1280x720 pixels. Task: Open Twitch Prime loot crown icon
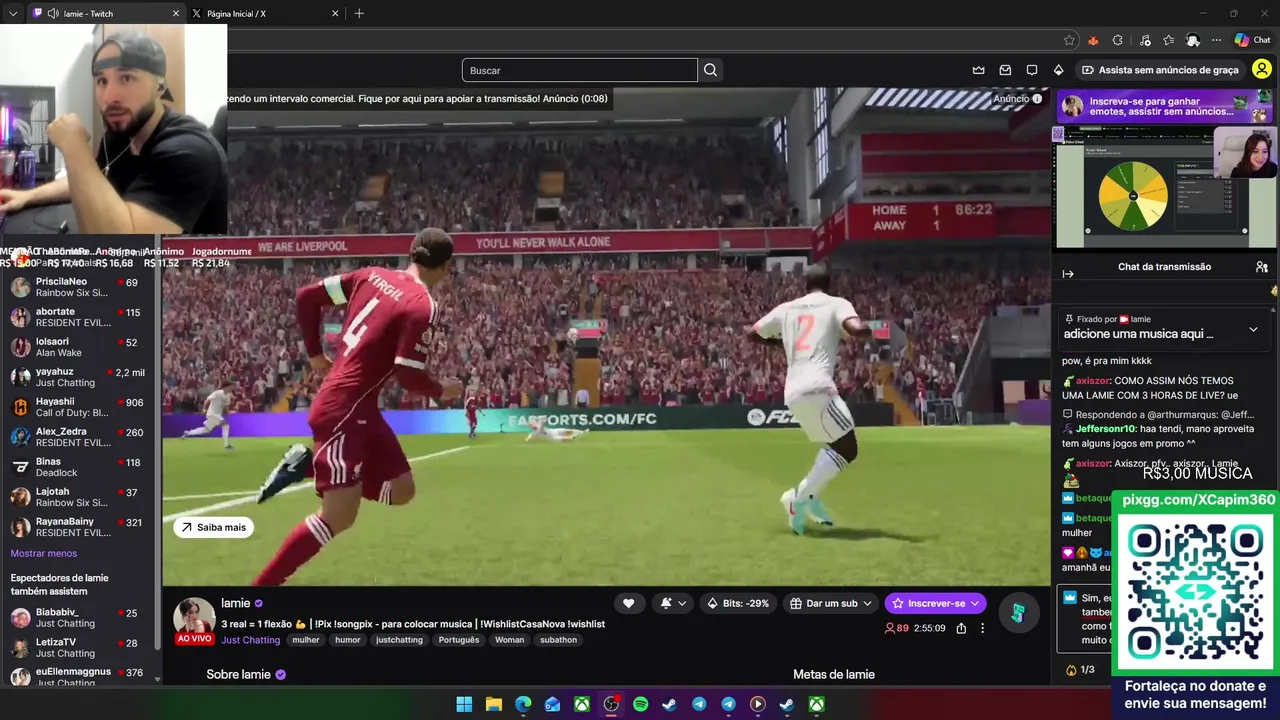click(979, 70)
